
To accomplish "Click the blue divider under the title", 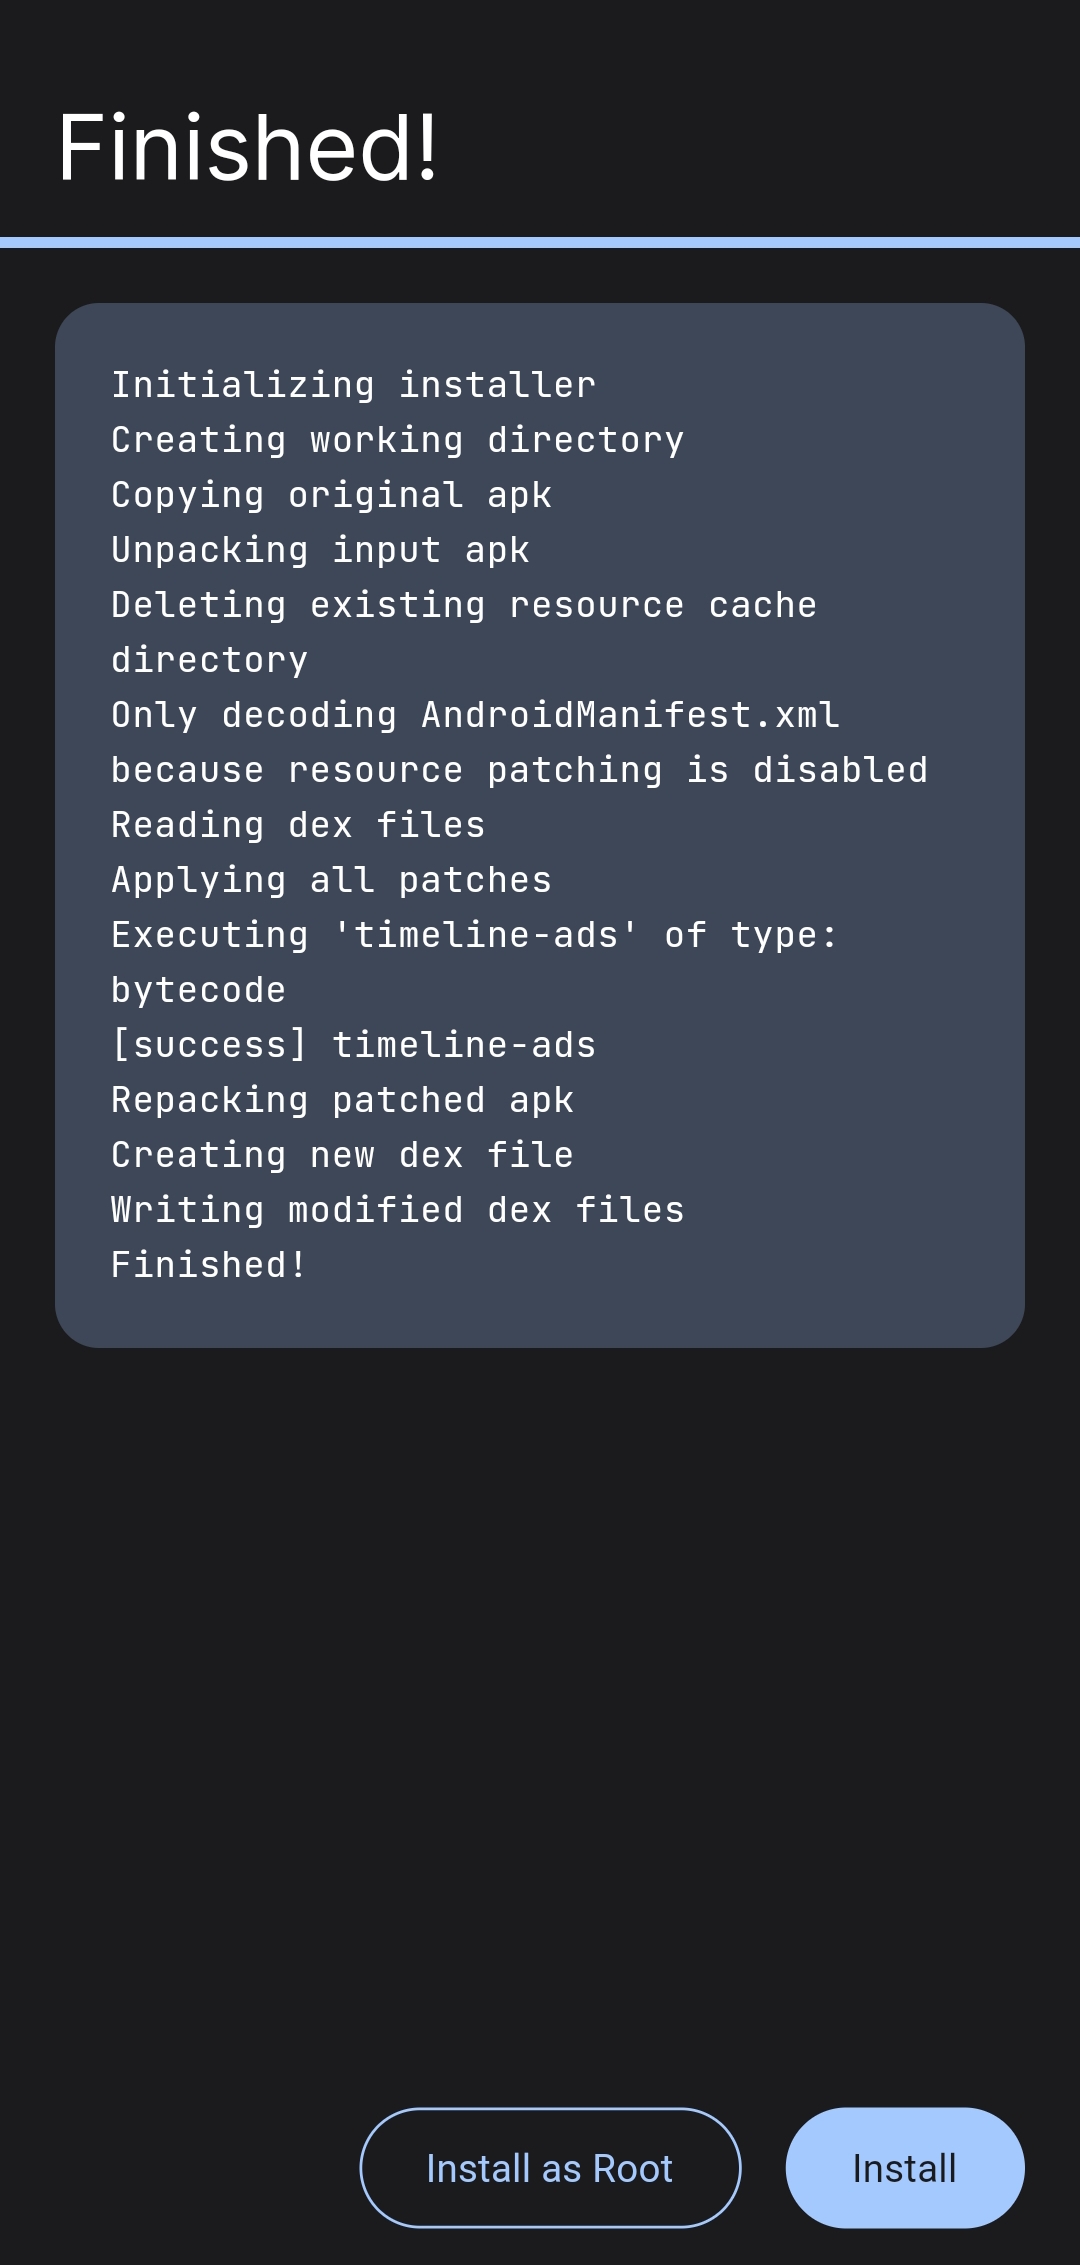I will [x=540, y=240].
